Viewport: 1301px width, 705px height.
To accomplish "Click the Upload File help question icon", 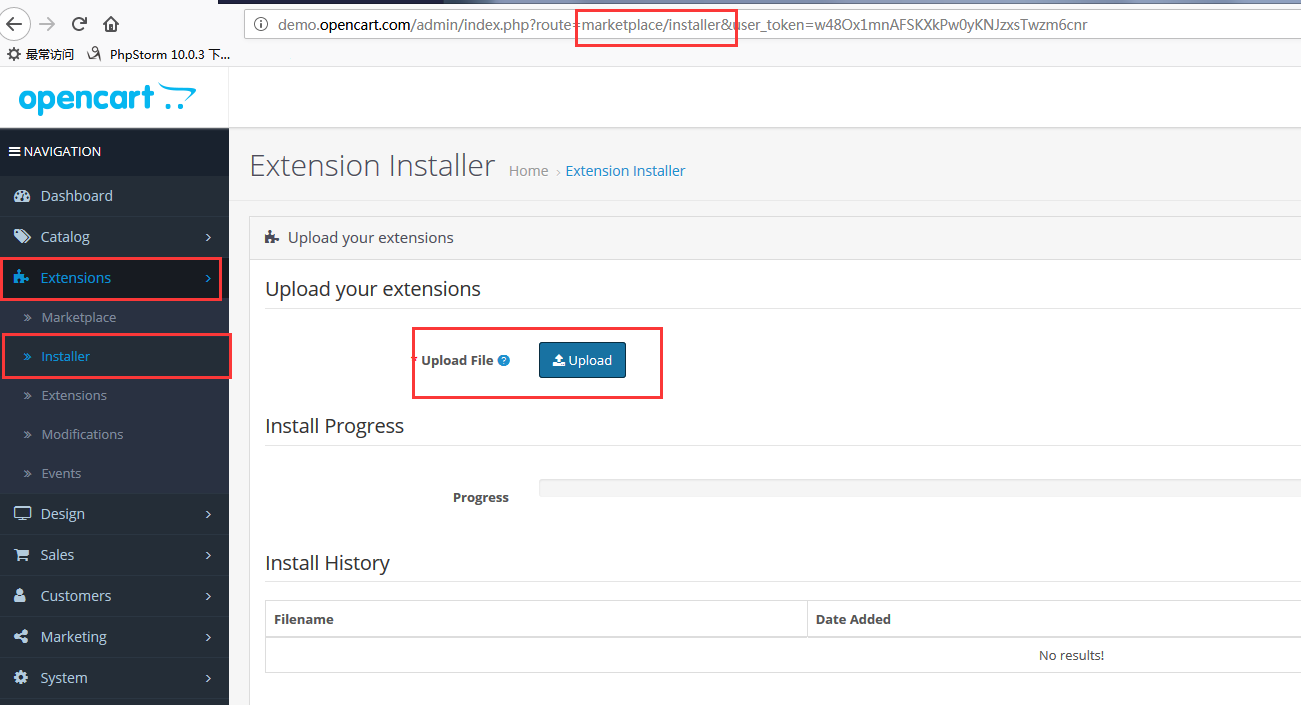I will click(x=504, y=360).
